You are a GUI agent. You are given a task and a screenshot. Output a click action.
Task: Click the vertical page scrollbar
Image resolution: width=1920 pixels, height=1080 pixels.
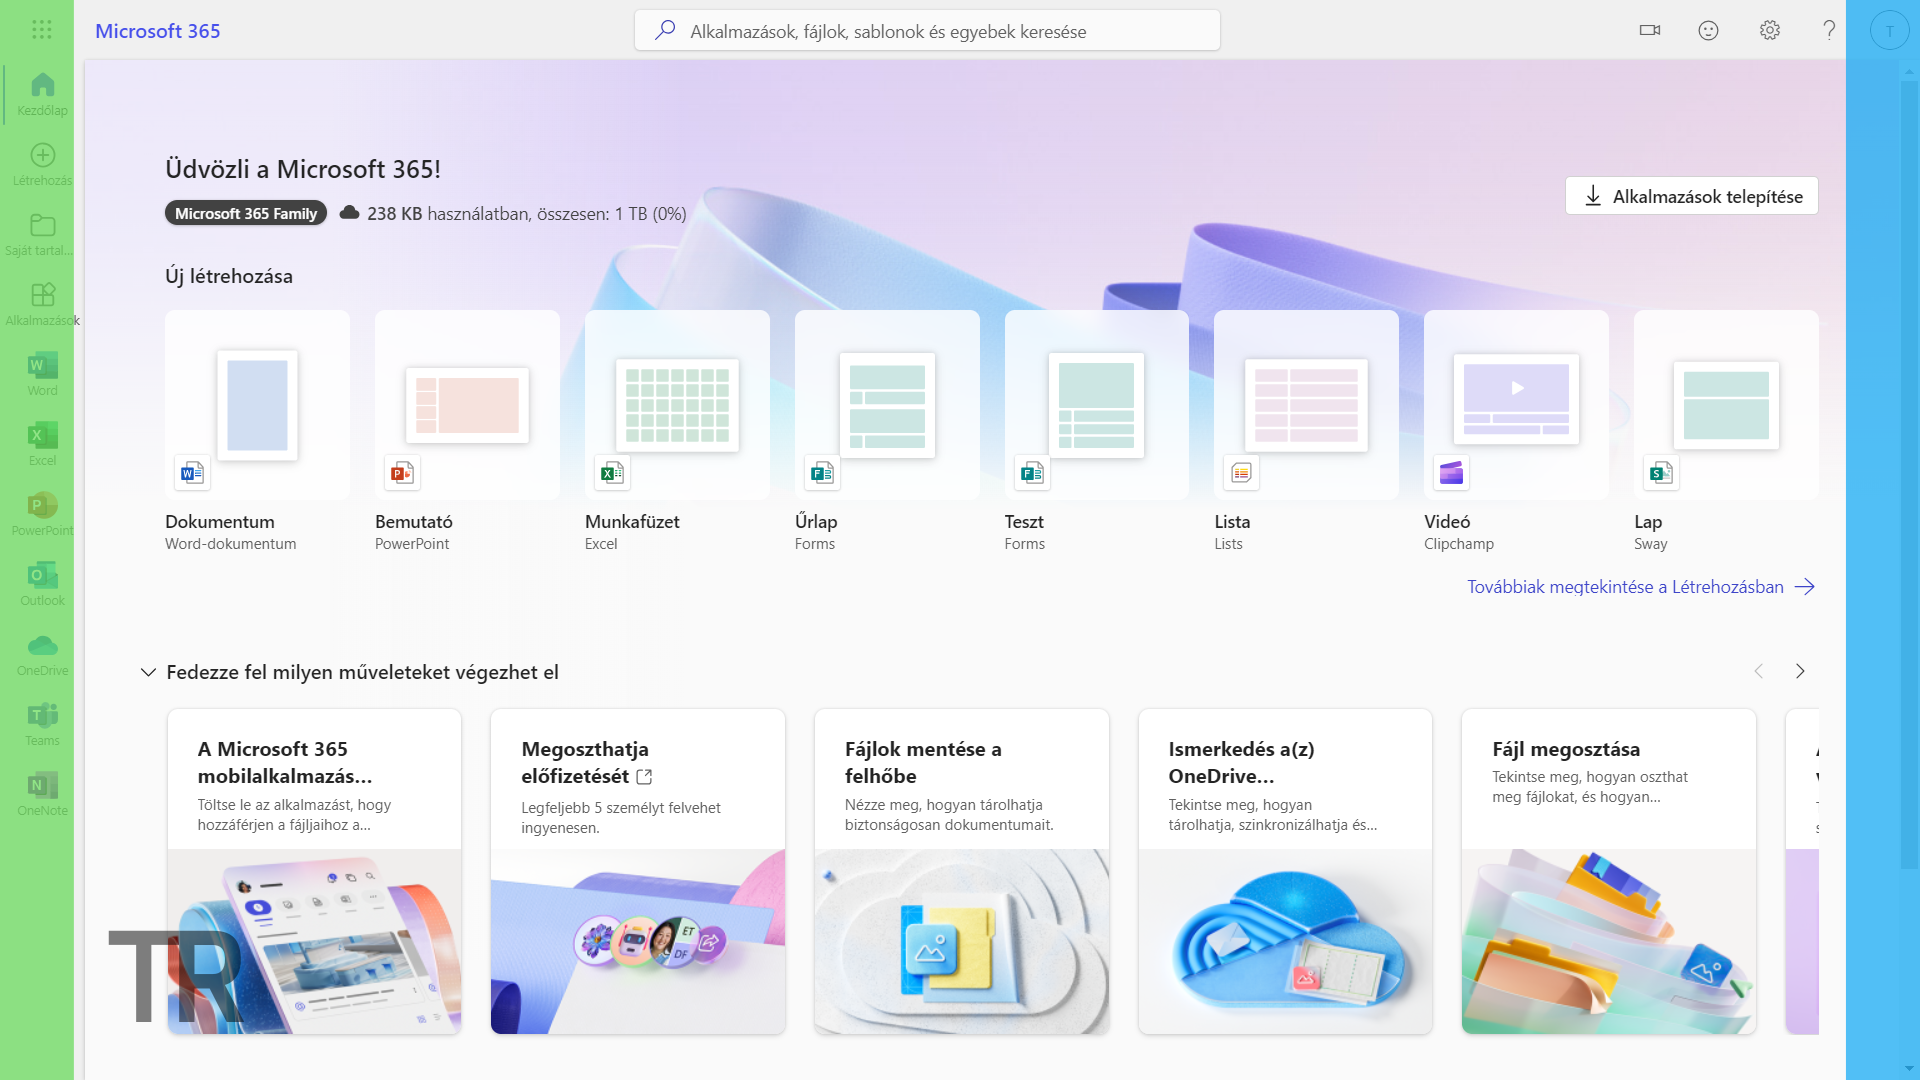tap(1908, 475)
